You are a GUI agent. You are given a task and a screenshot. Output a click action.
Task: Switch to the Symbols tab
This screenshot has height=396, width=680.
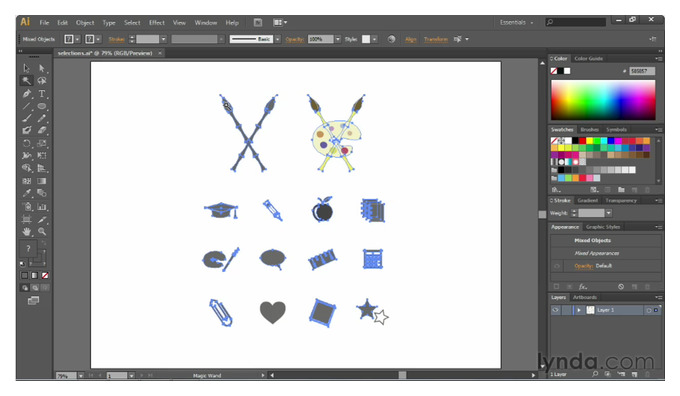[616, 130]
